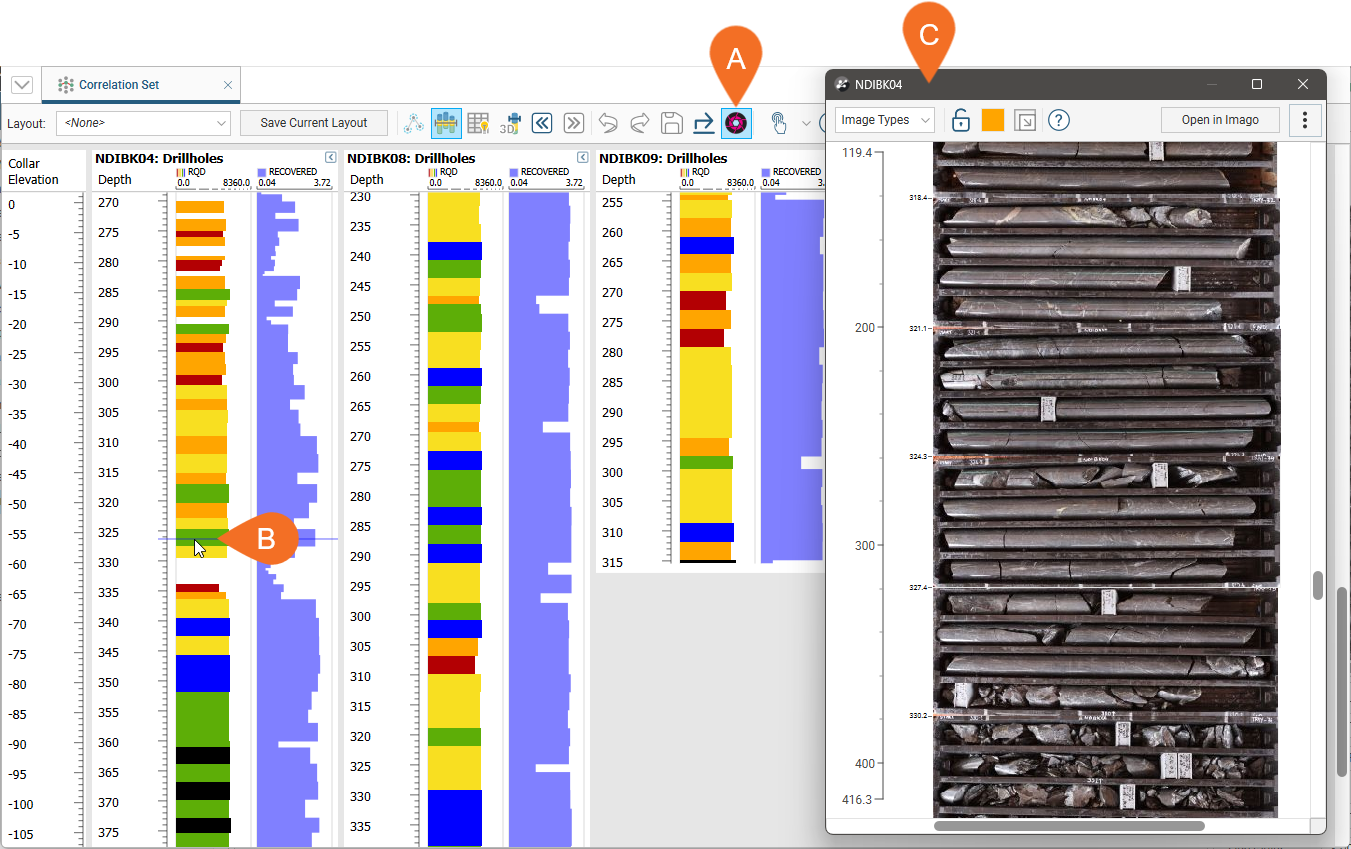Click the redo arrow icon
The image size is (1351, 849).
click(x=640, y=123)
